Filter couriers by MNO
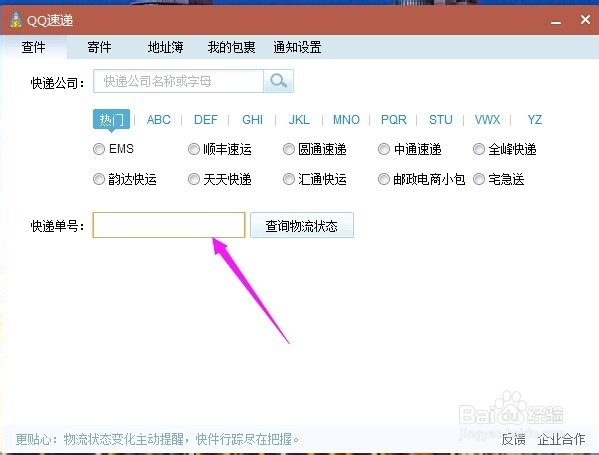This screenshot has width=599, height=455. click(346, 120)
